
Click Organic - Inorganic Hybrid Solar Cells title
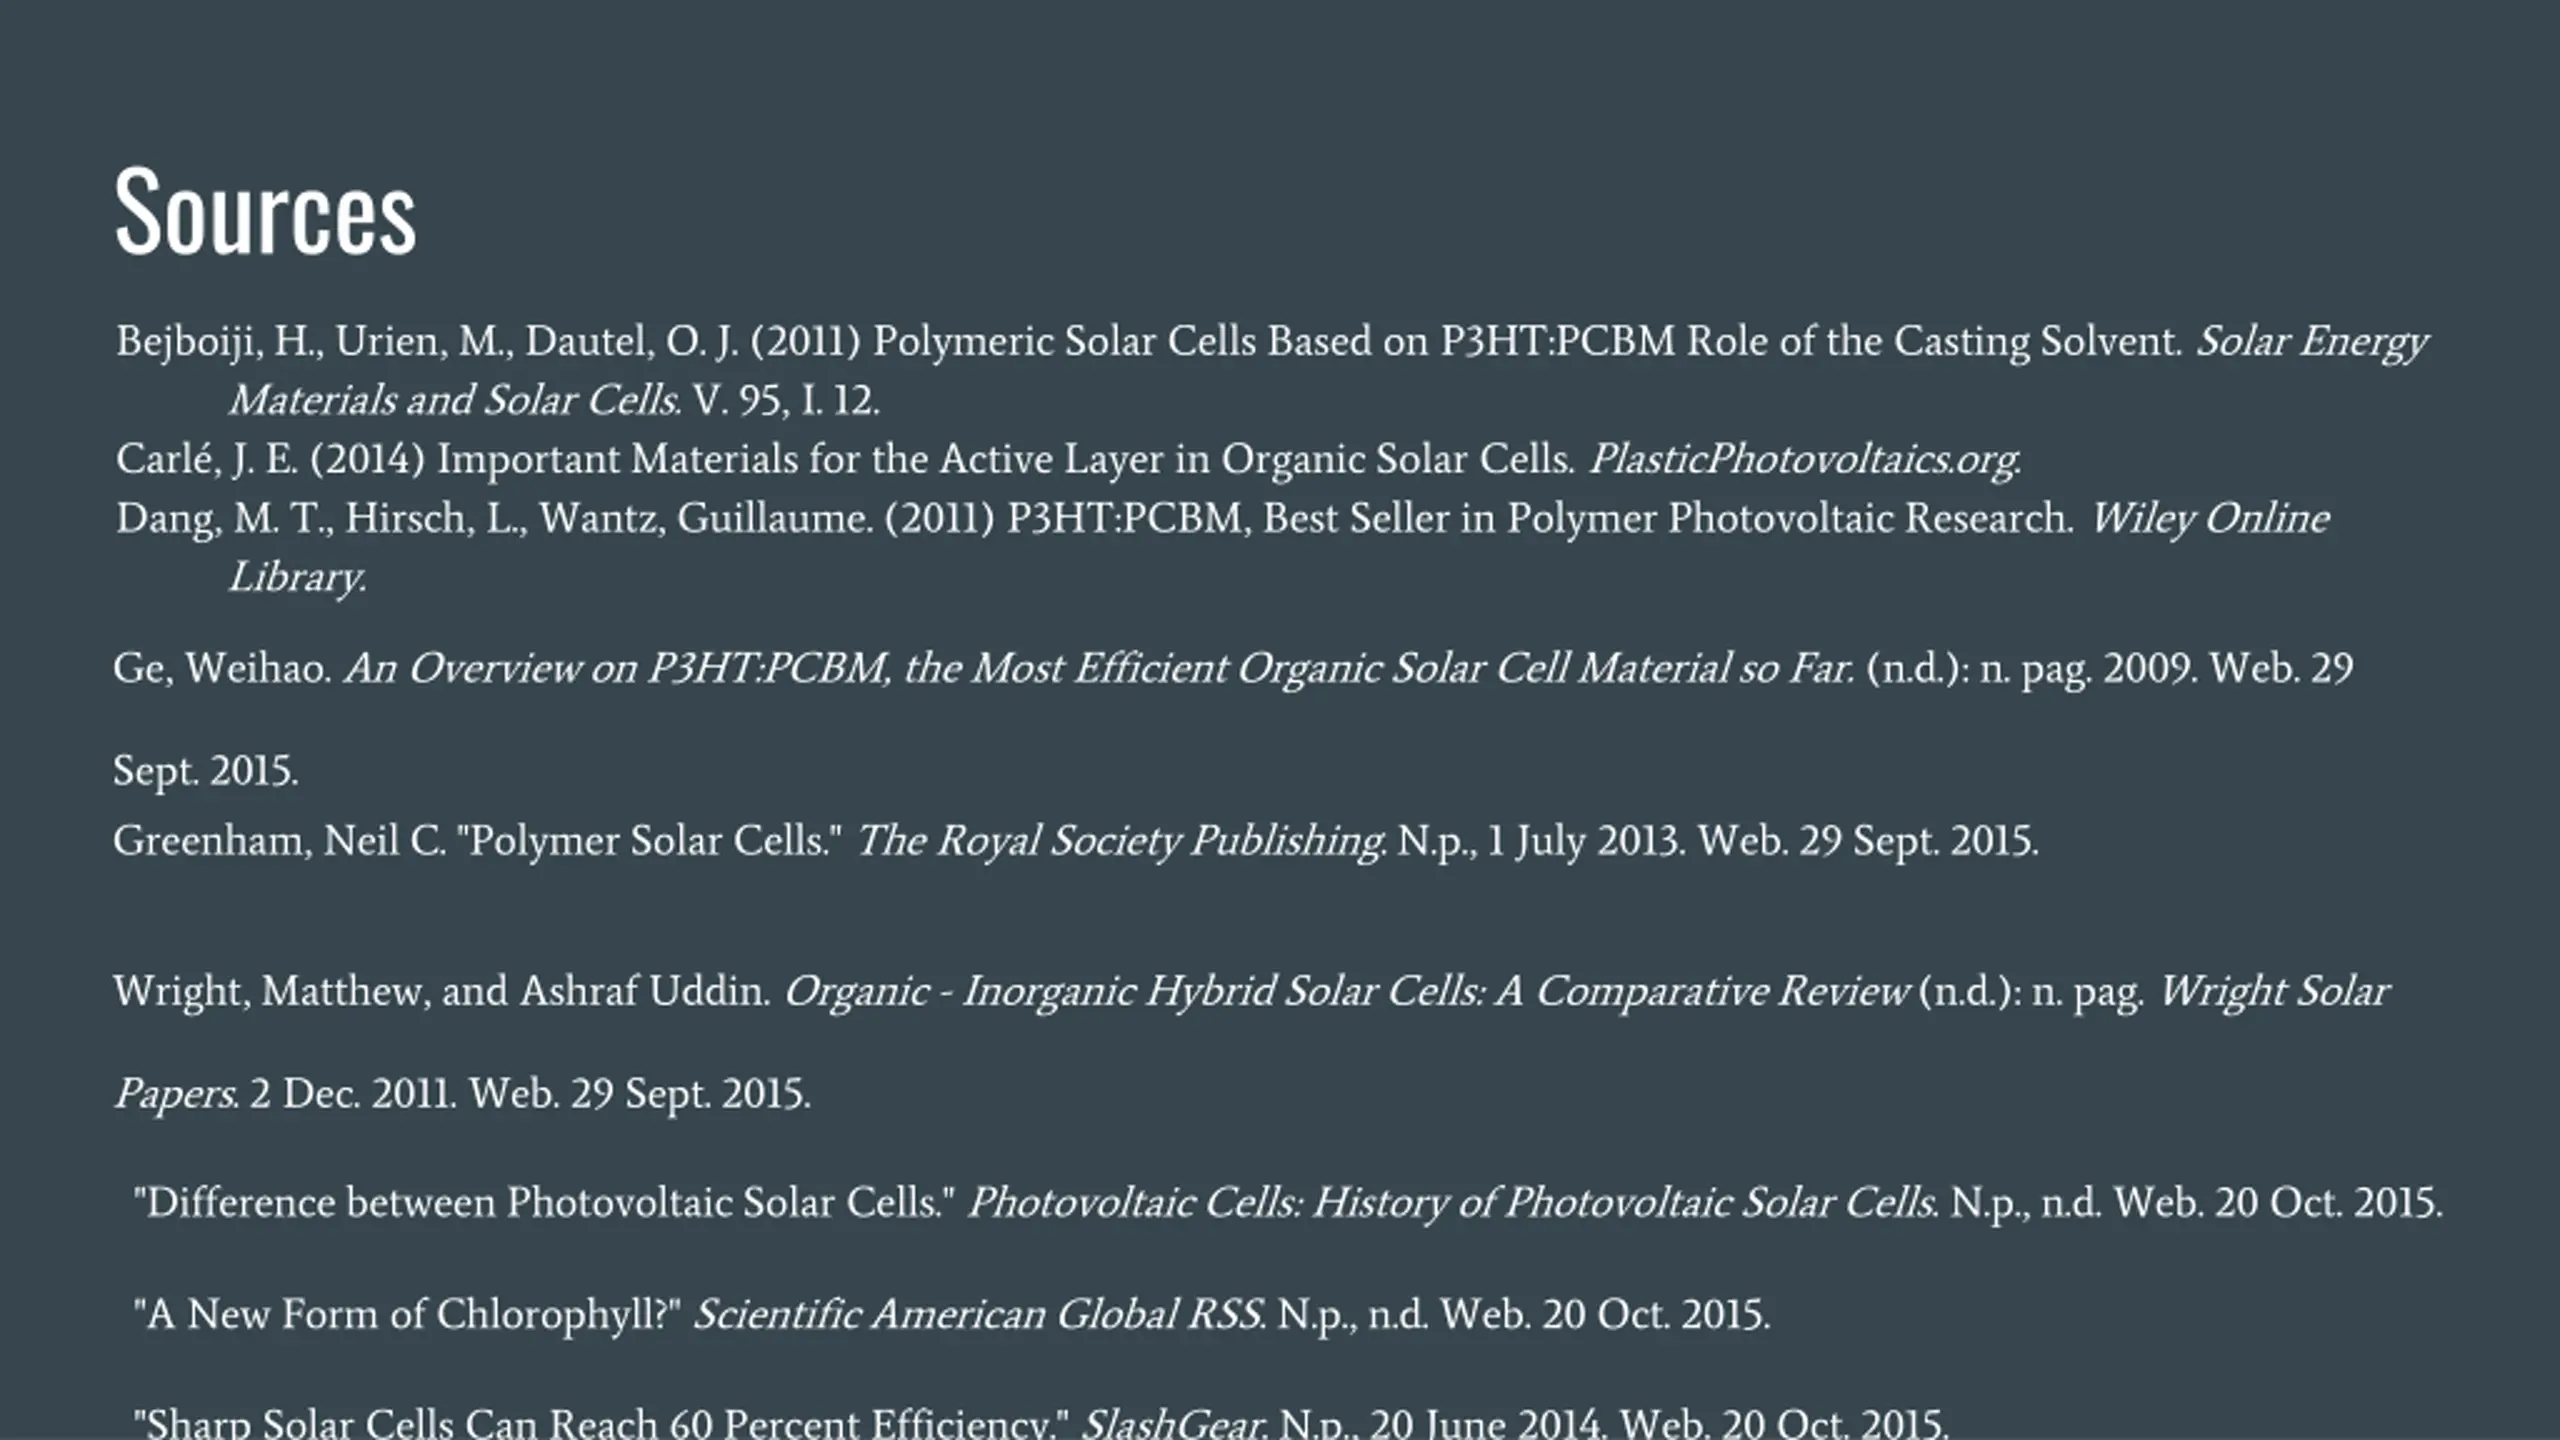pos(1346,991)
